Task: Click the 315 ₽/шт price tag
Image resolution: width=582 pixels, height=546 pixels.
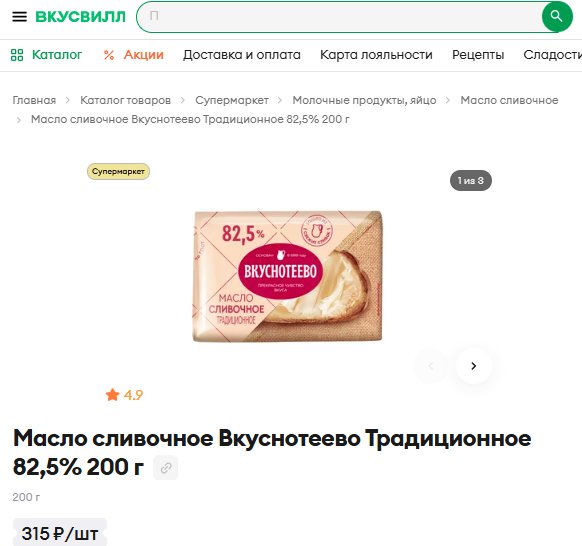Action: click(x=60, y=533)
